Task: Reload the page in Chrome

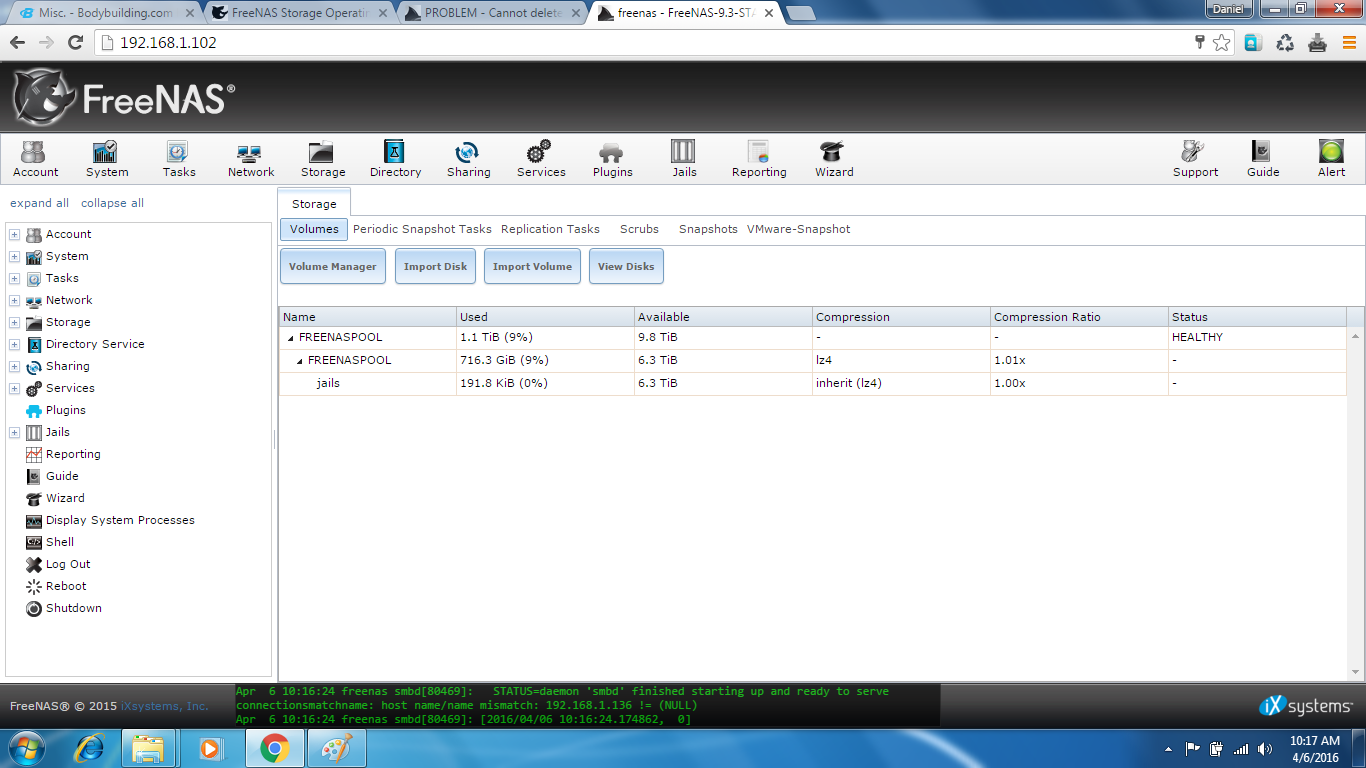Action: pos(75,43)
